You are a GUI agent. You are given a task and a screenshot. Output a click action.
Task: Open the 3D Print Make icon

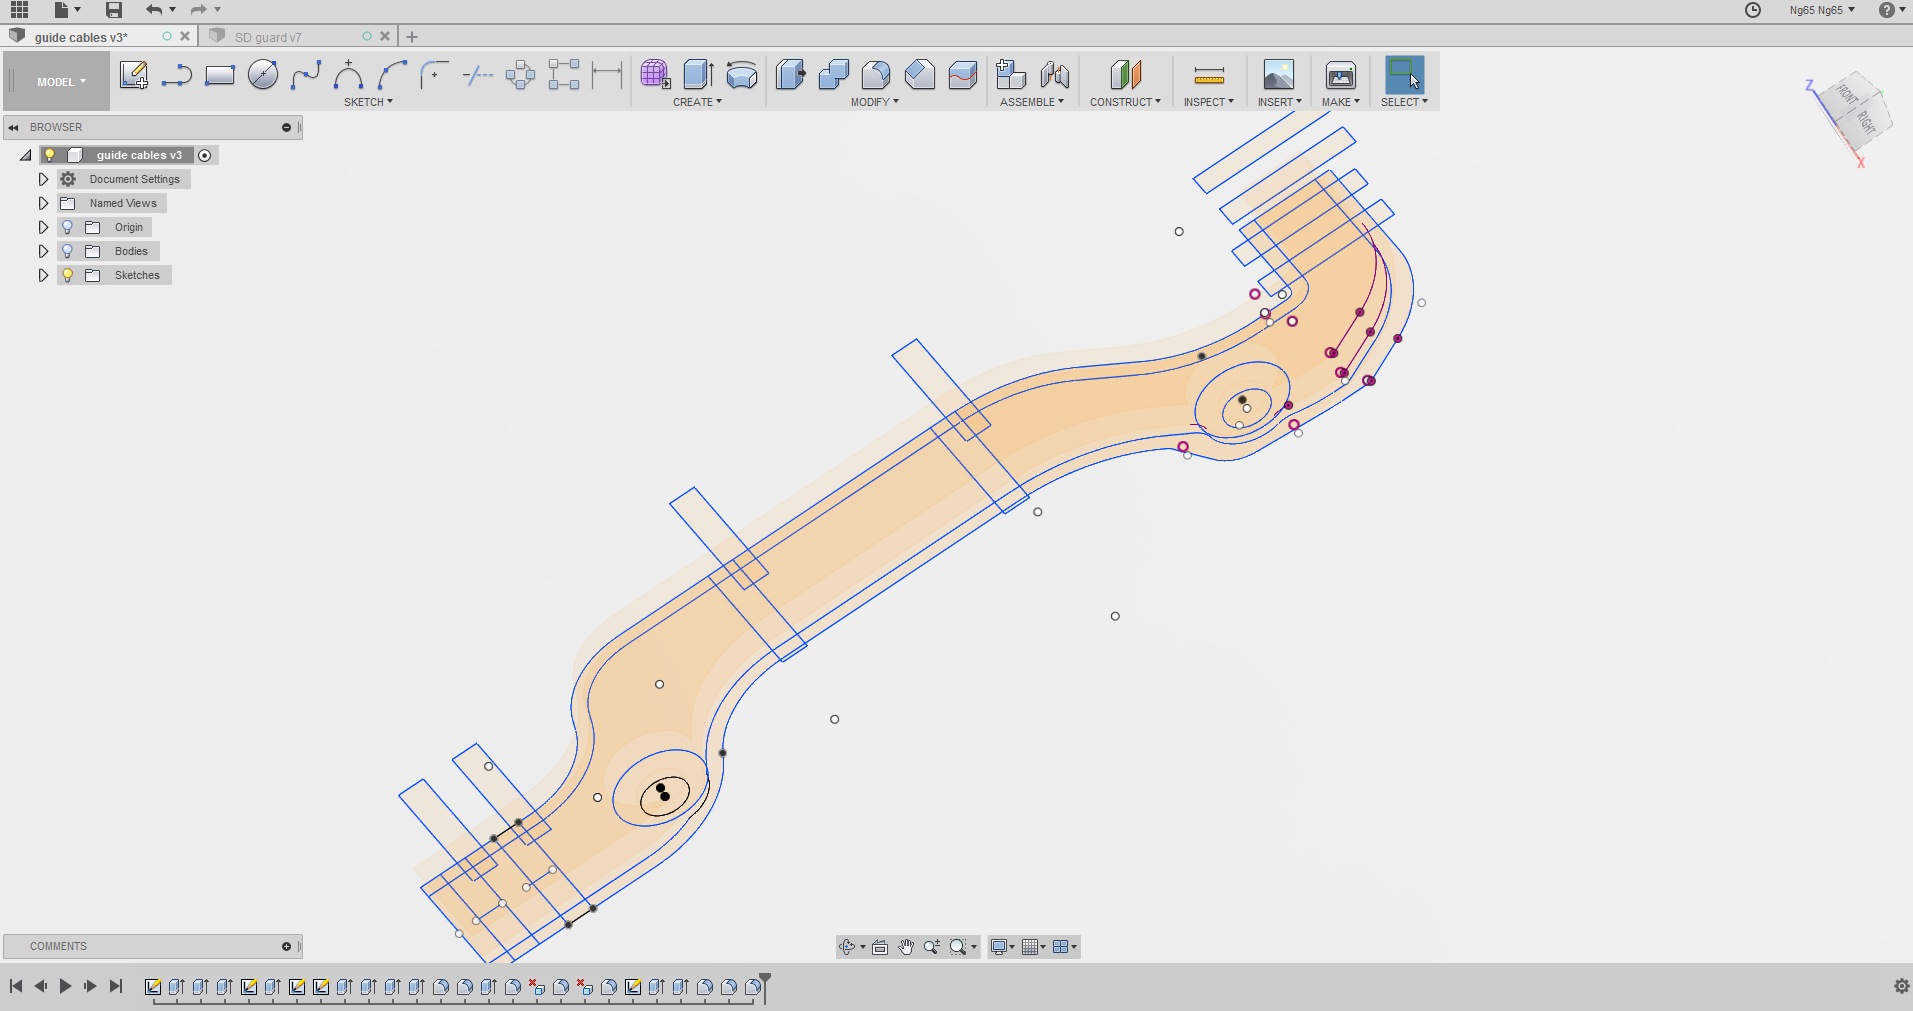pyautogui.click(x=1340, y=75)
